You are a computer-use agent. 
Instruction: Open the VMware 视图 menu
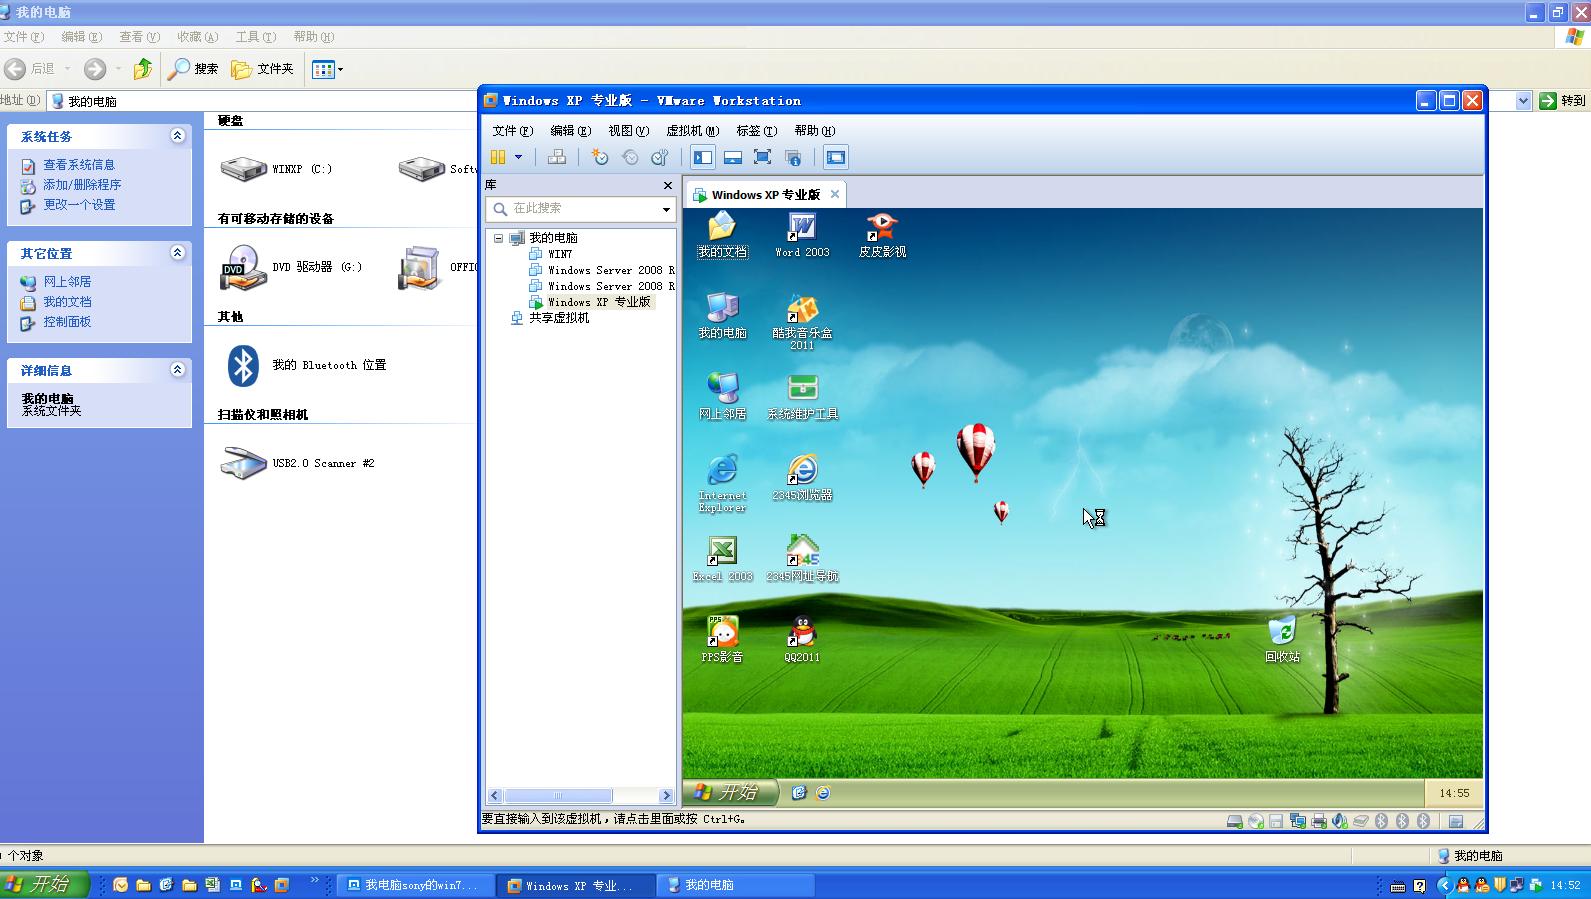tap(628, 130)
